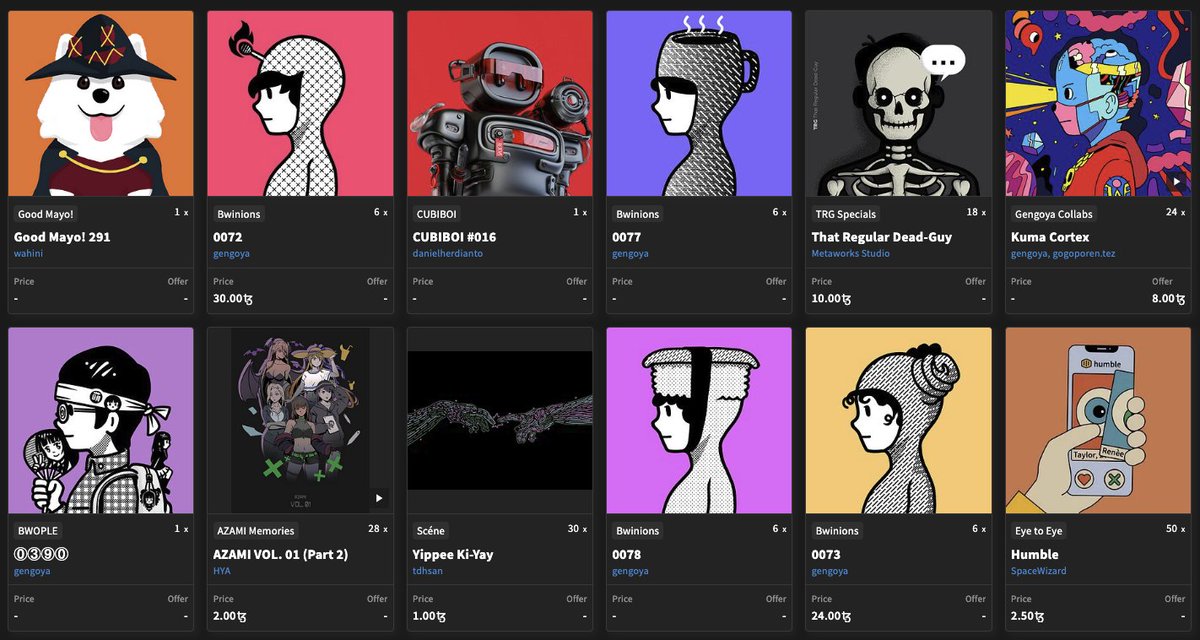
Task: Open the Yippee Ki-Yay title
Action: click(453, 554)
